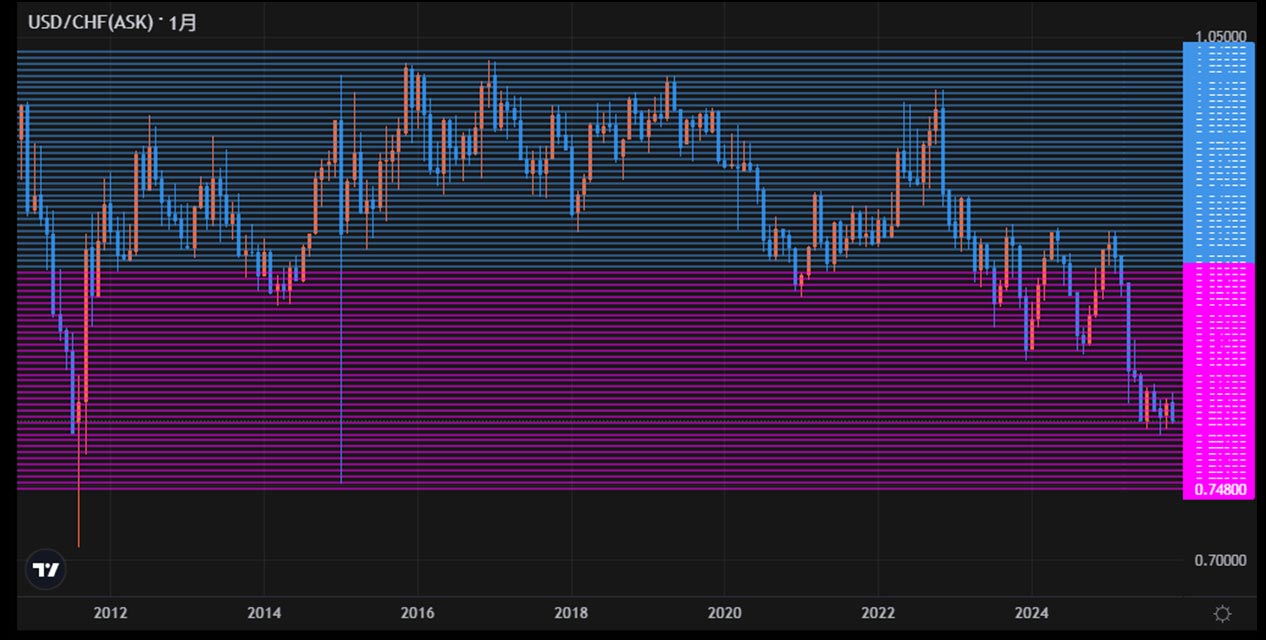Click the magenta 0.74800 price label

[x=1219, y=490]
